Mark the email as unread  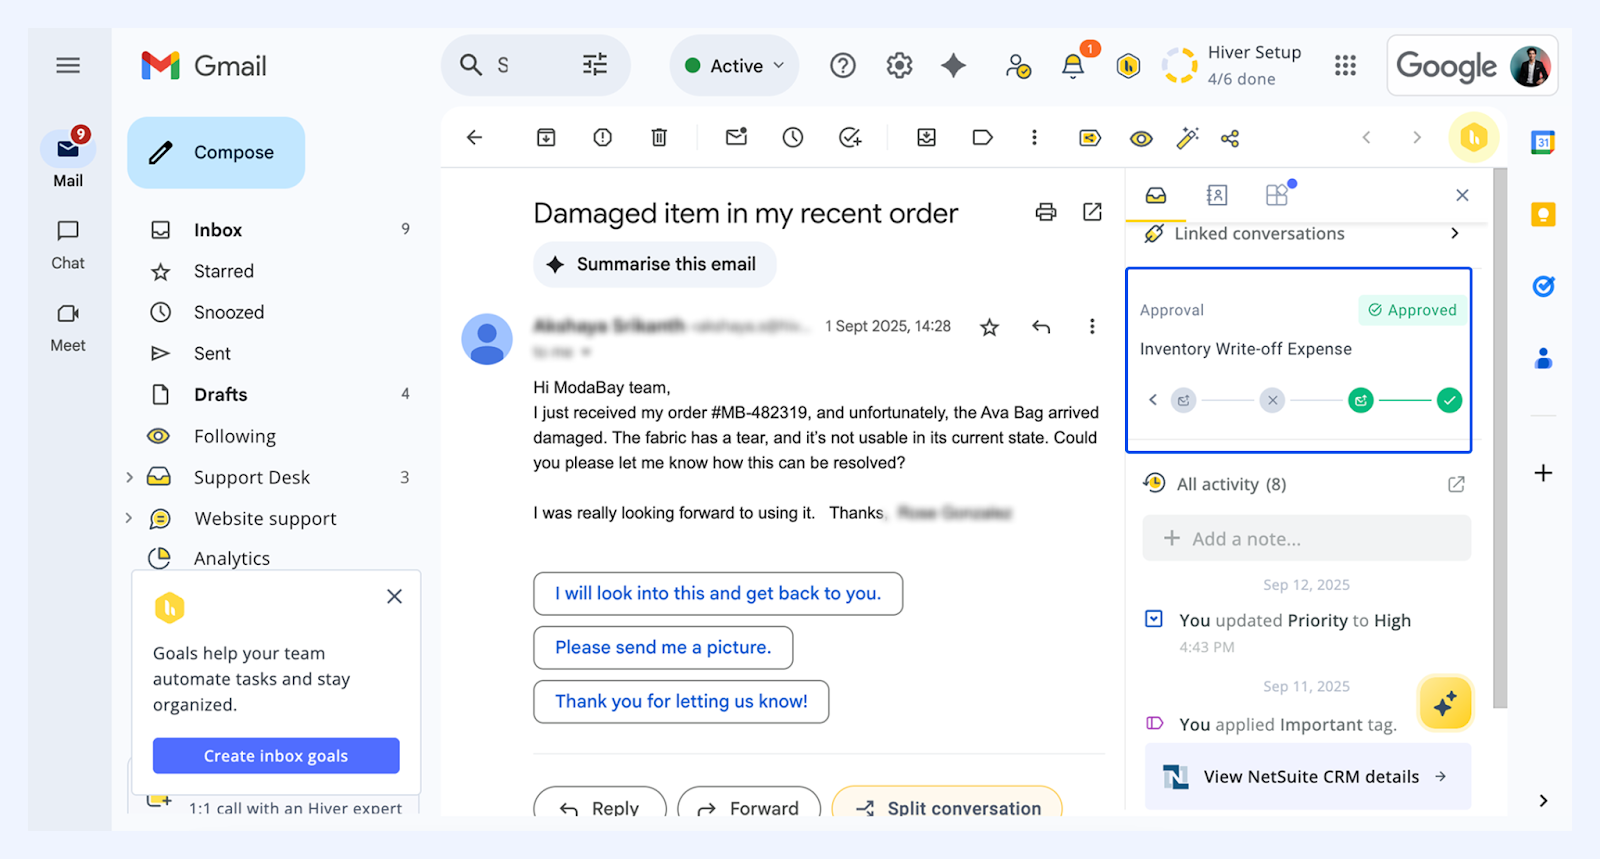[737, 137]
